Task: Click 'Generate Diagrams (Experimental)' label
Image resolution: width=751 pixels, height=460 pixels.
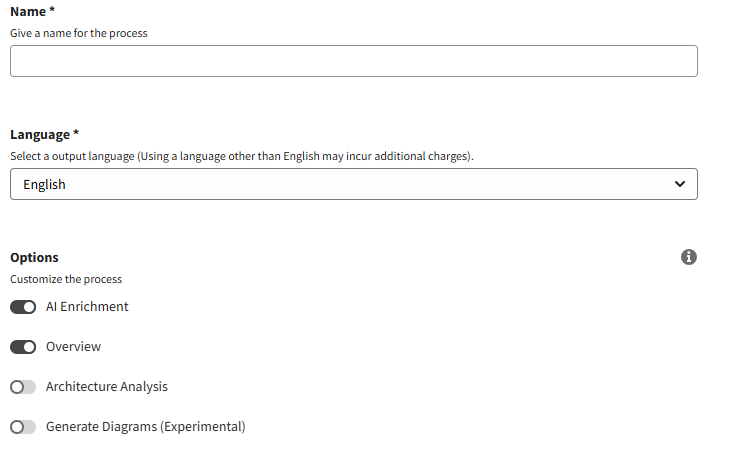Action: pos(145,427)
